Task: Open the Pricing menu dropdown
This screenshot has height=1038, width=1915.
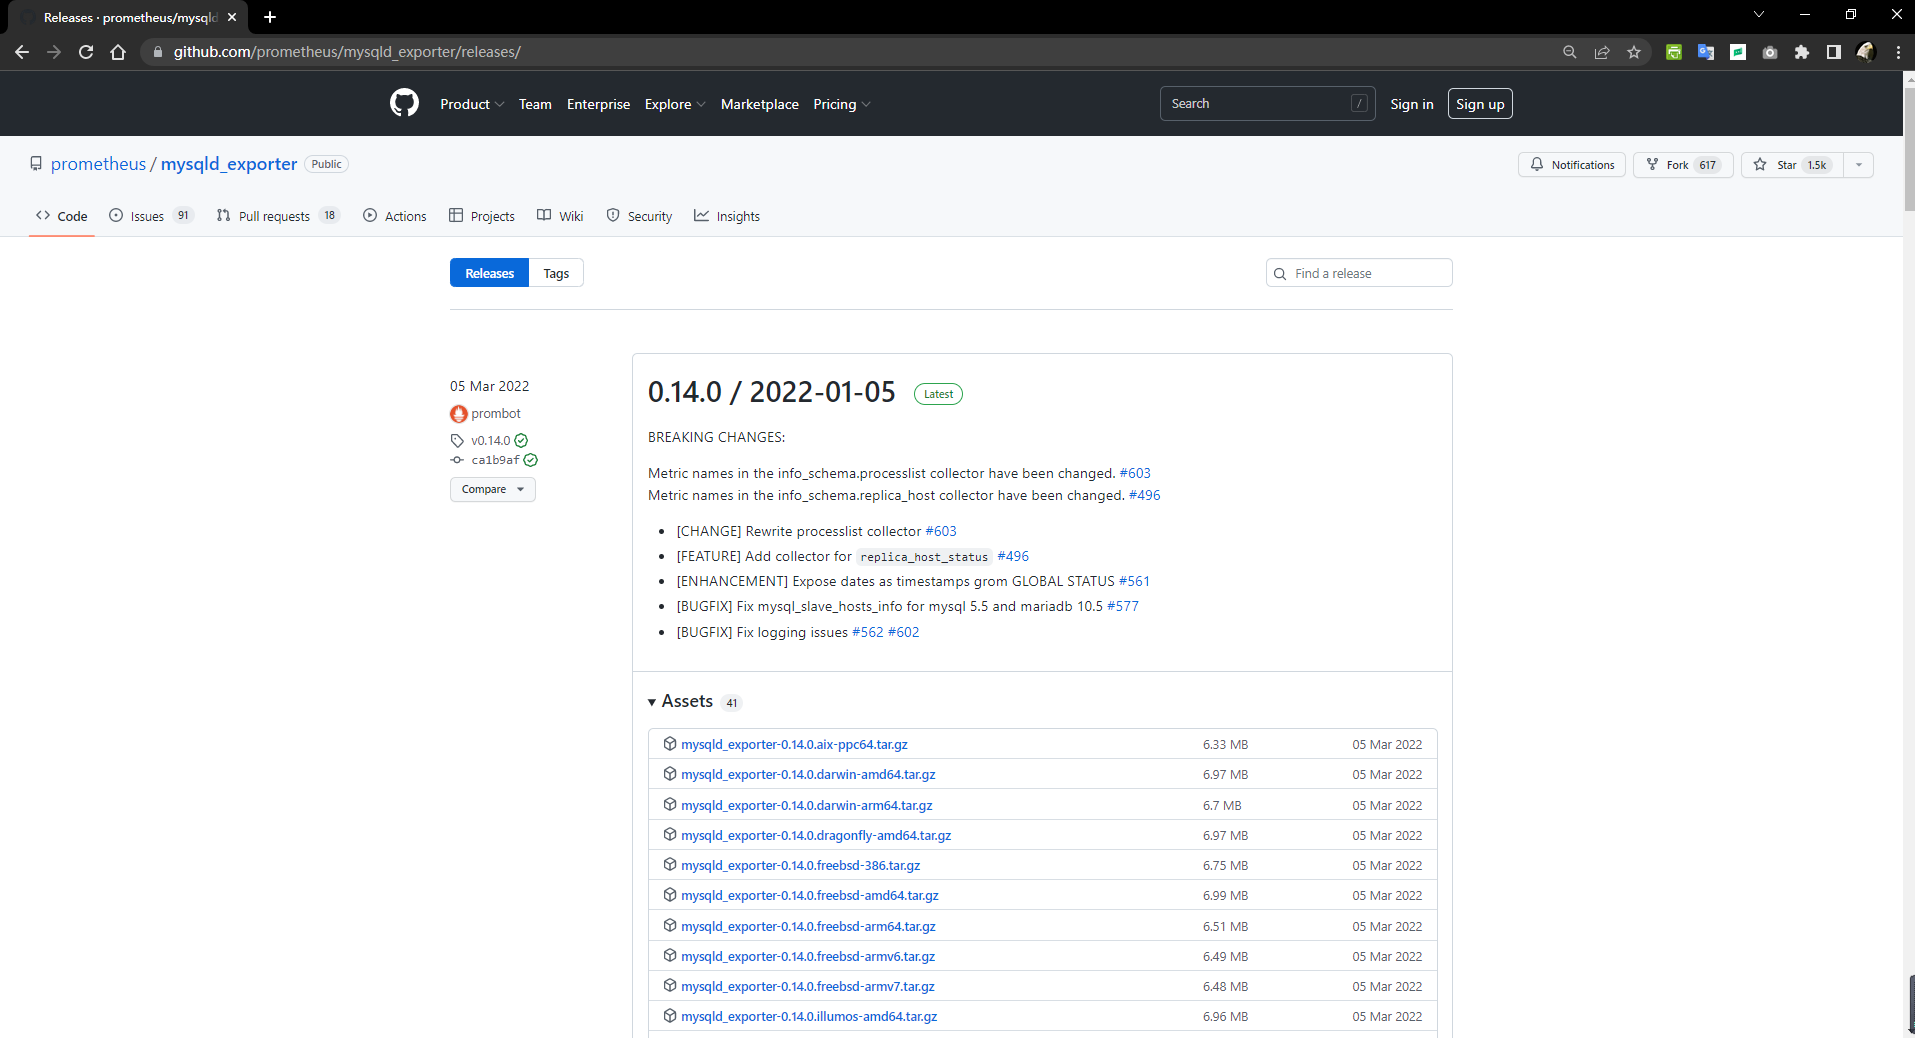Action: click(x=841, y=104)
